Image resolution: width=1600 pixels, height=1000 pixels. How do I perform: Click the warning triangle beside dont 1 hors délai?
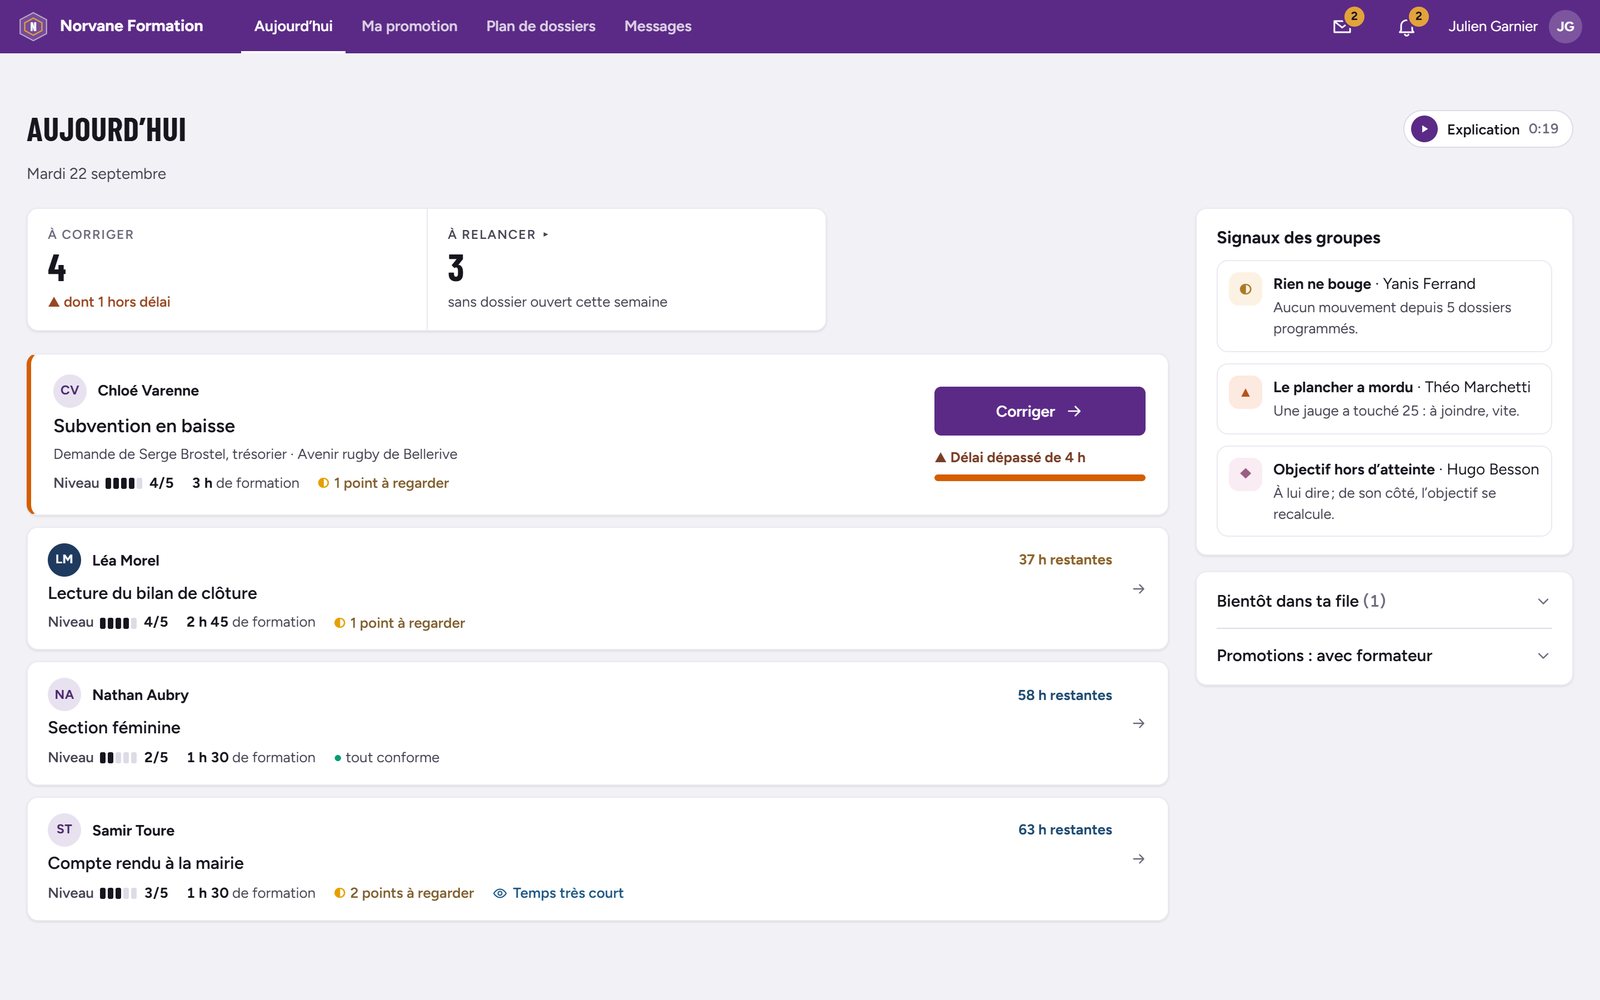coord(54,302)
